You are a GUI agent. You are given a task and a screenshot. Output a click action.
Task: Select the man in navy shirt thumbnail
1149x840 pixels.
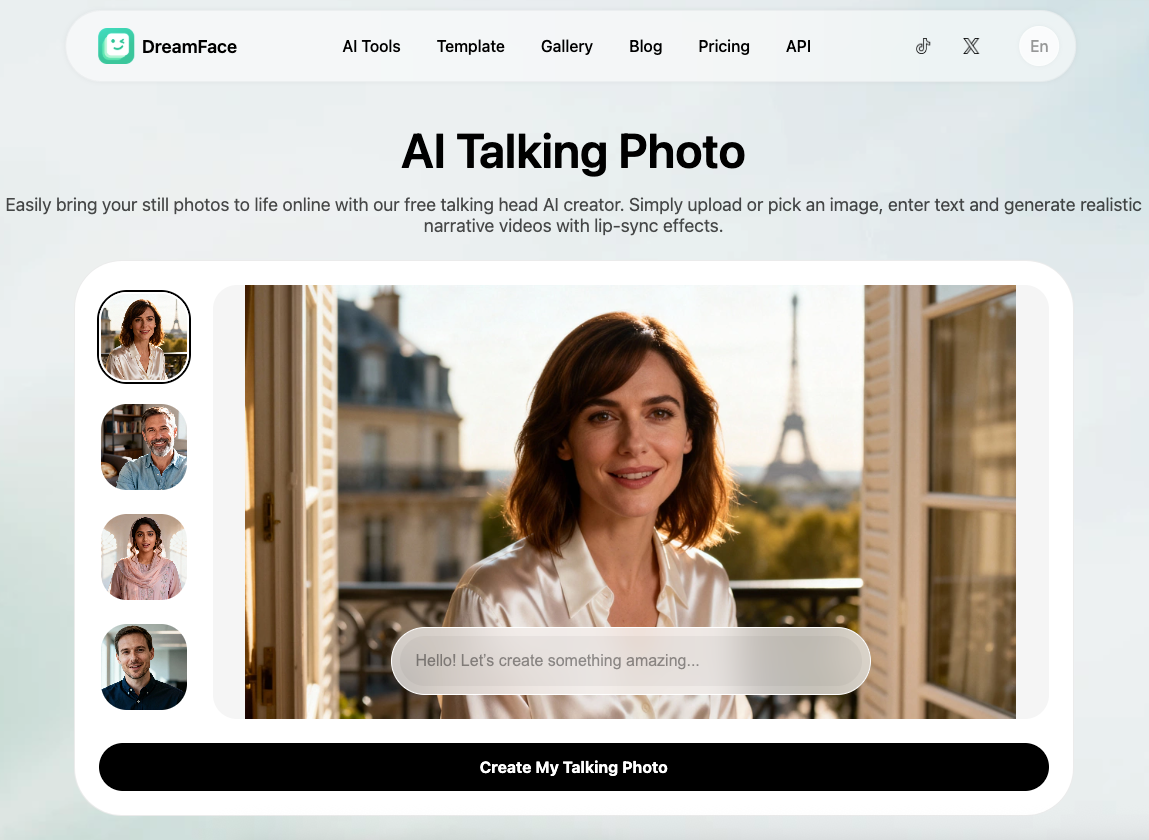pyautogui.click(x=144, y=666)
